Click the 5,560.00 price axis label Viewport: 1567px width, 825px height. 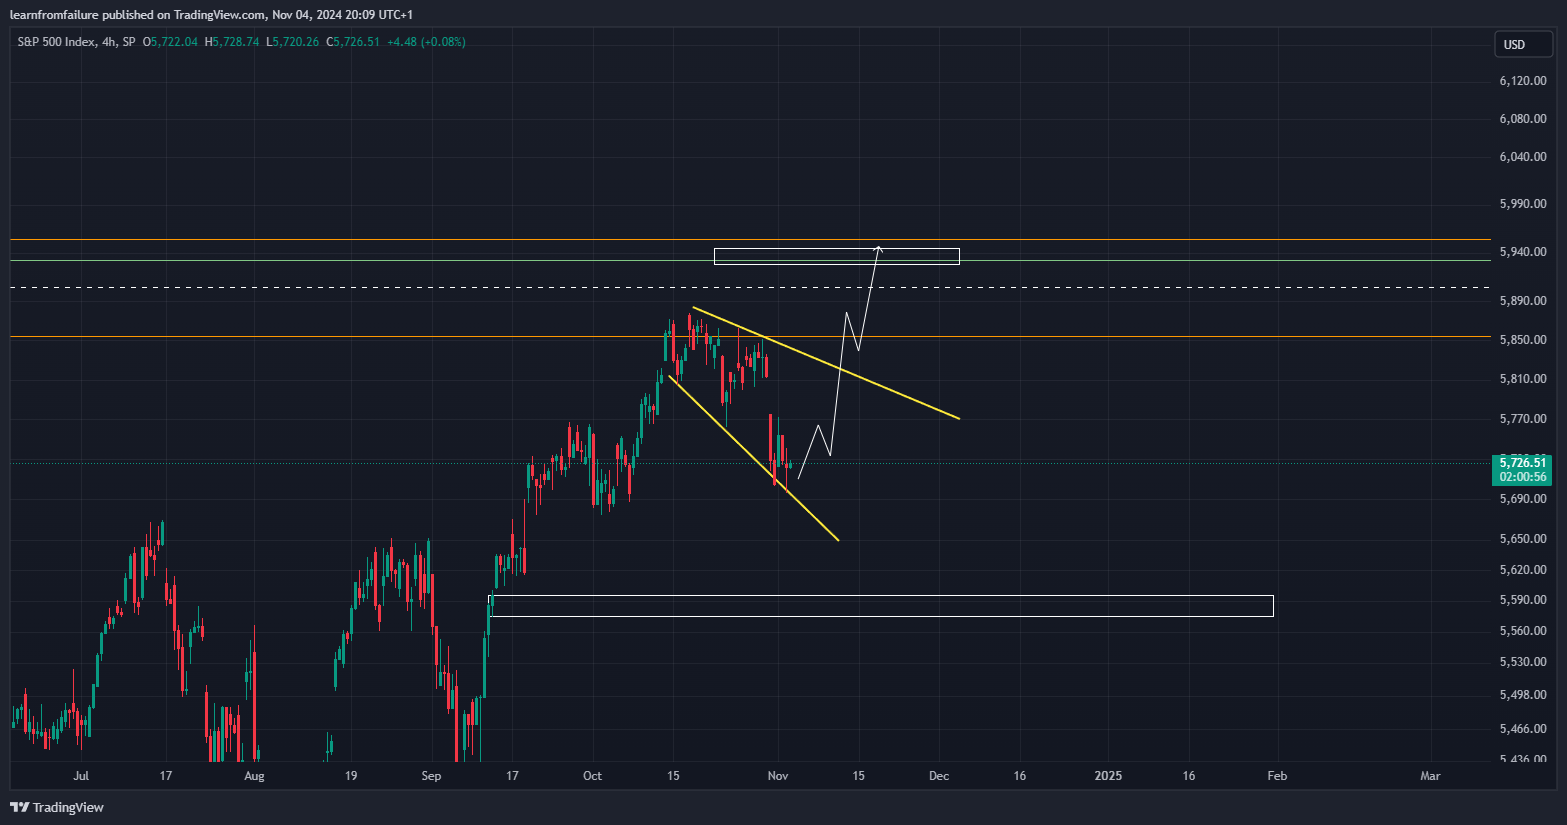[1523, 631]
